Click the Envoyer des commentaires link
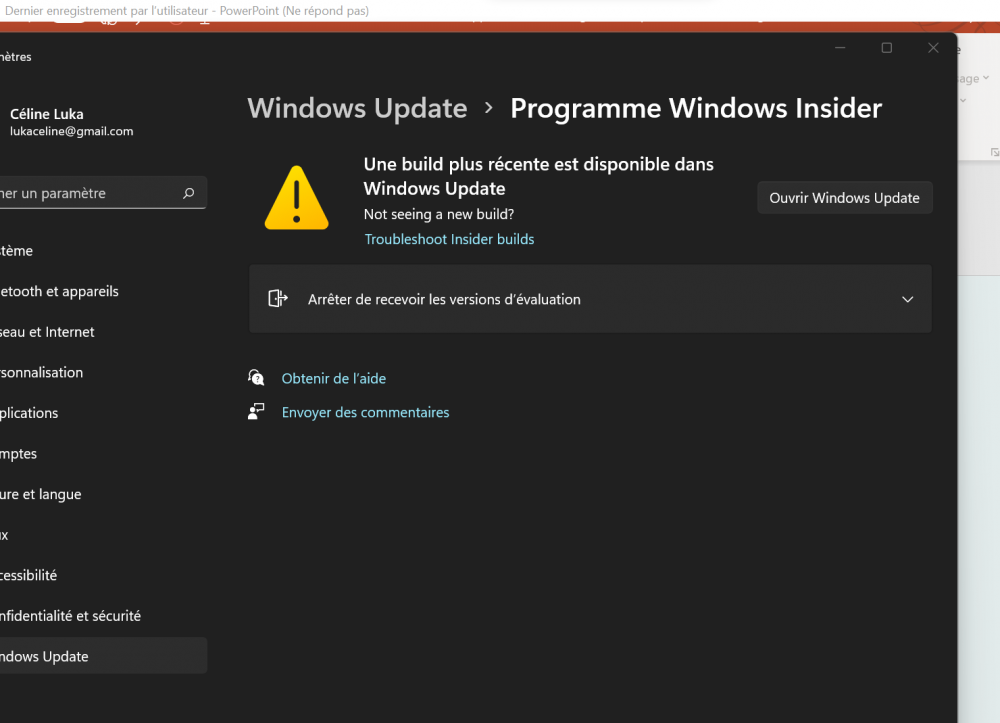Image resolution: width=1000 pixels, height=723 pixels. (x=365, y=412)
